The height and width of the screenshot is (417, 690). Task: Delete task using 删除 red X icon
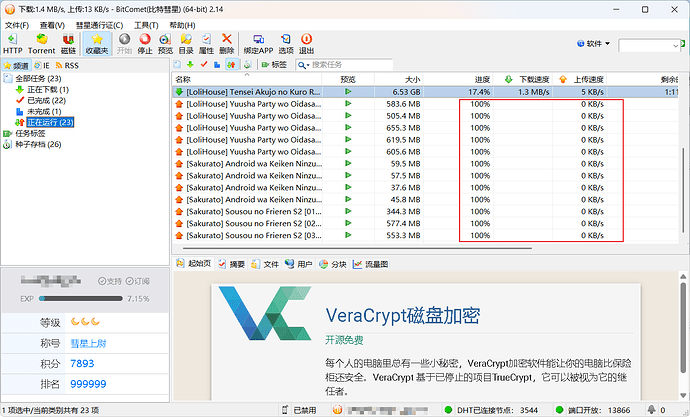[x=227, y=43]
